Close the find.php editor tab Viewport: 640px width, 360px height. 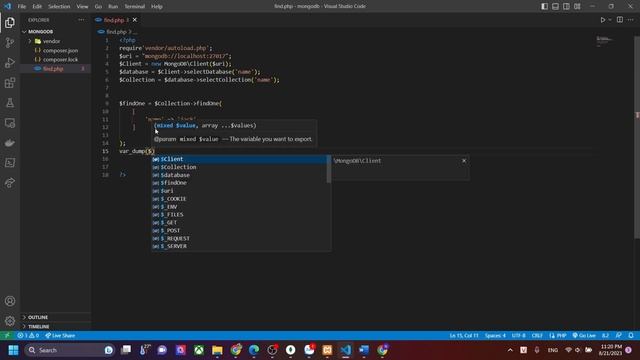135,20
